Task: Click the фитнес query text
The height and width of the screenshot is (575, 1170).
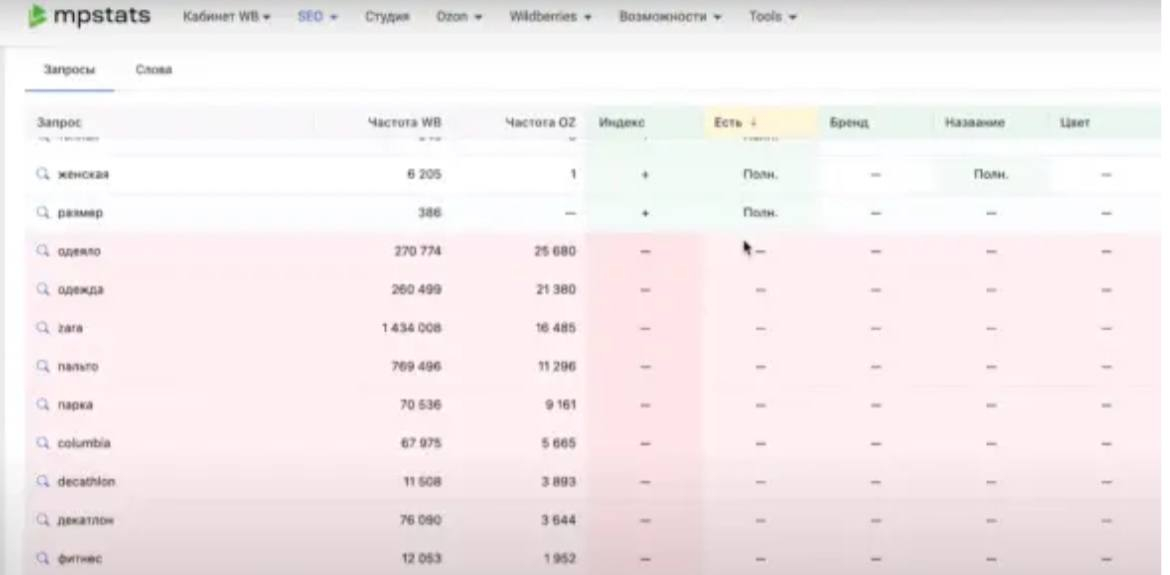Action: pyautogui.click(x=79, y=559)
